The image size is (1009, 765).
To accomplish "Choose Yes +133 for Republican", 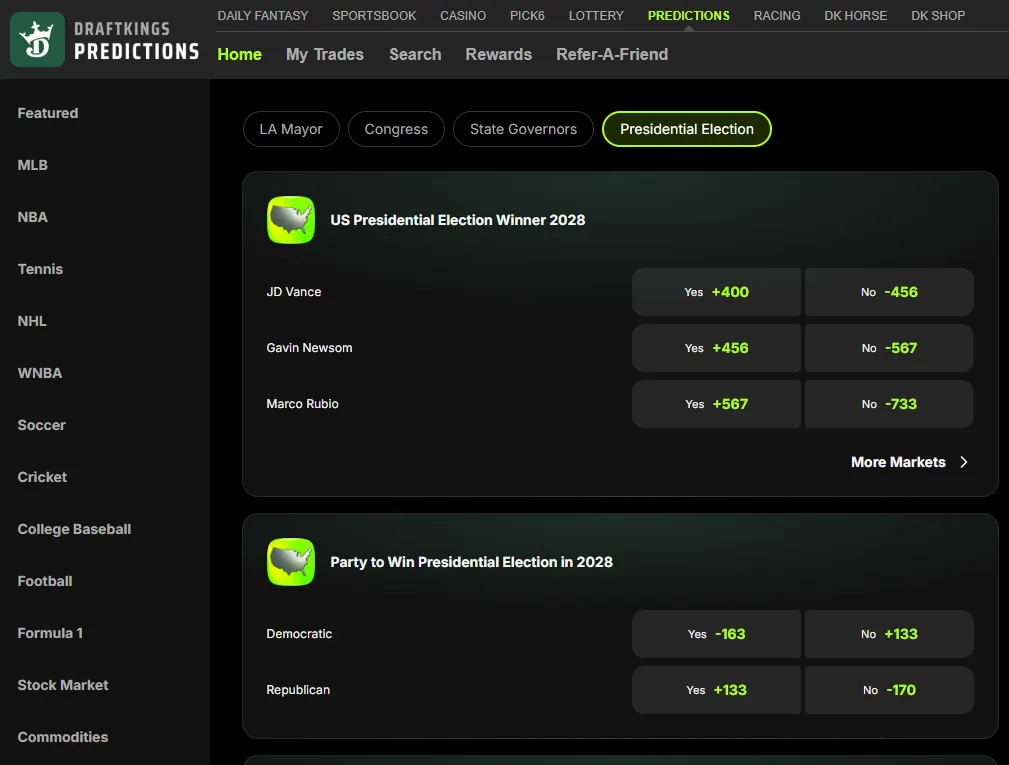I will coord(716,690).
